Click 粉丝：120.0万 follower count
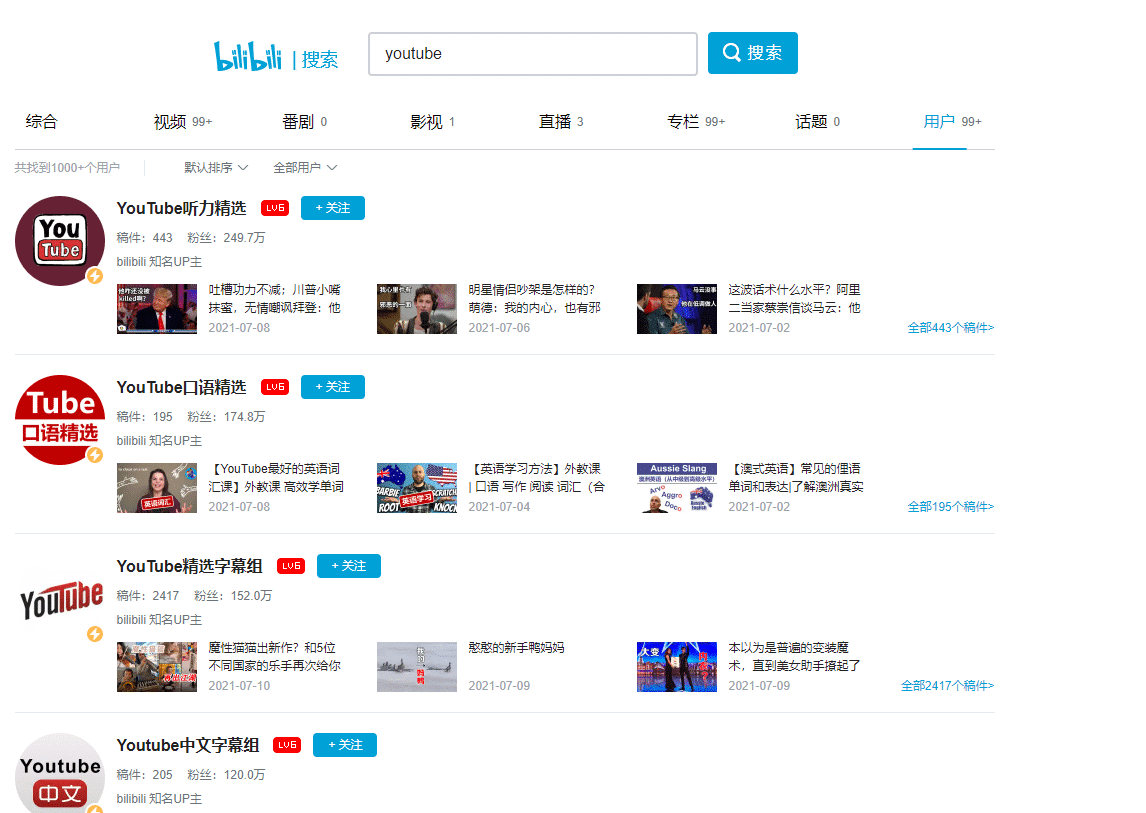Screen dimensions: 1146x813 [226, 775]
